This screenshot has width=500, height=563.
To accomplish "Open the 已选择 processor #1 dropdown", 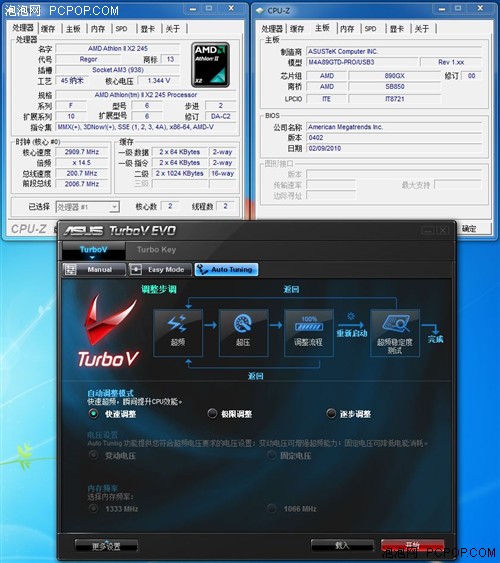I will coord(88,207).
